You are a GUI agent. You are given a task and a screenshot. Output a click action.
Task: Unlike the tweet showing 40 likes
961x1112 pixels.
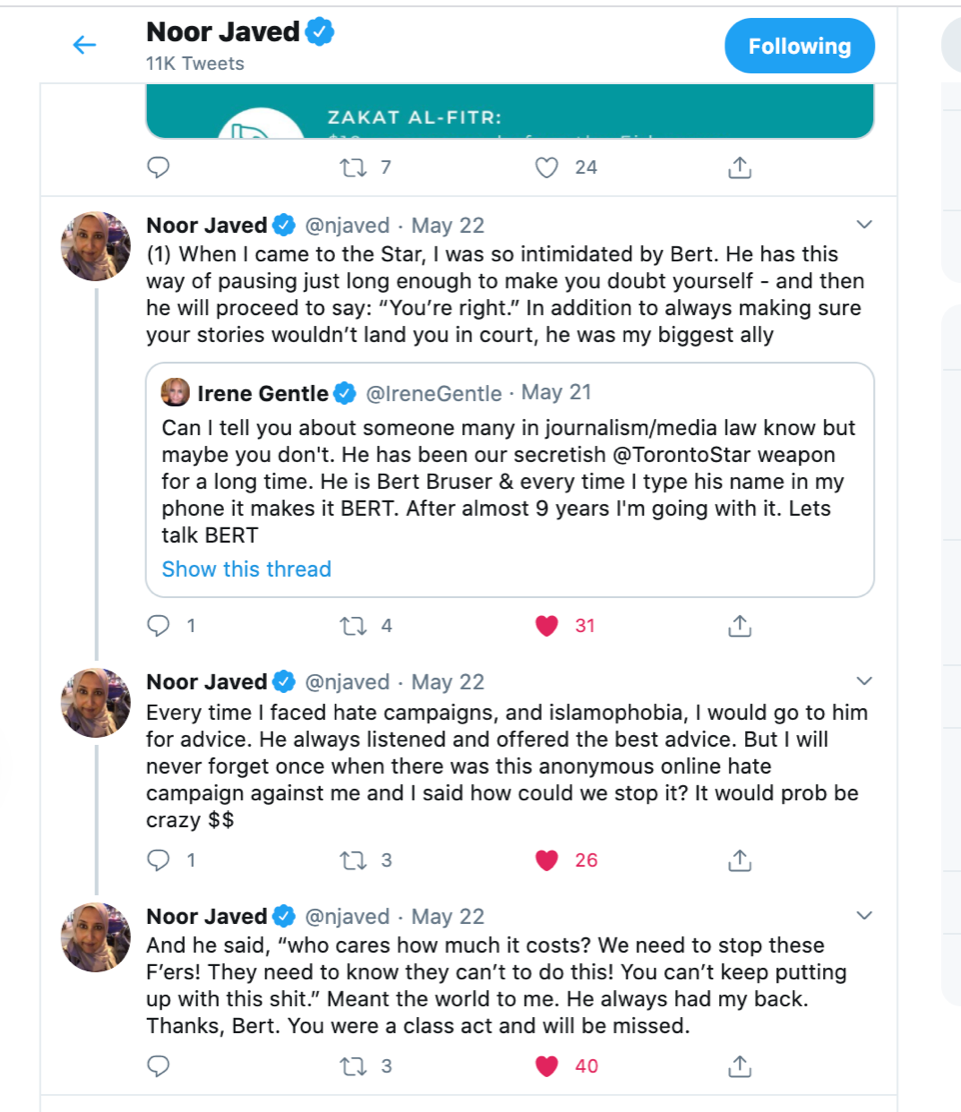coord(546,1066)
